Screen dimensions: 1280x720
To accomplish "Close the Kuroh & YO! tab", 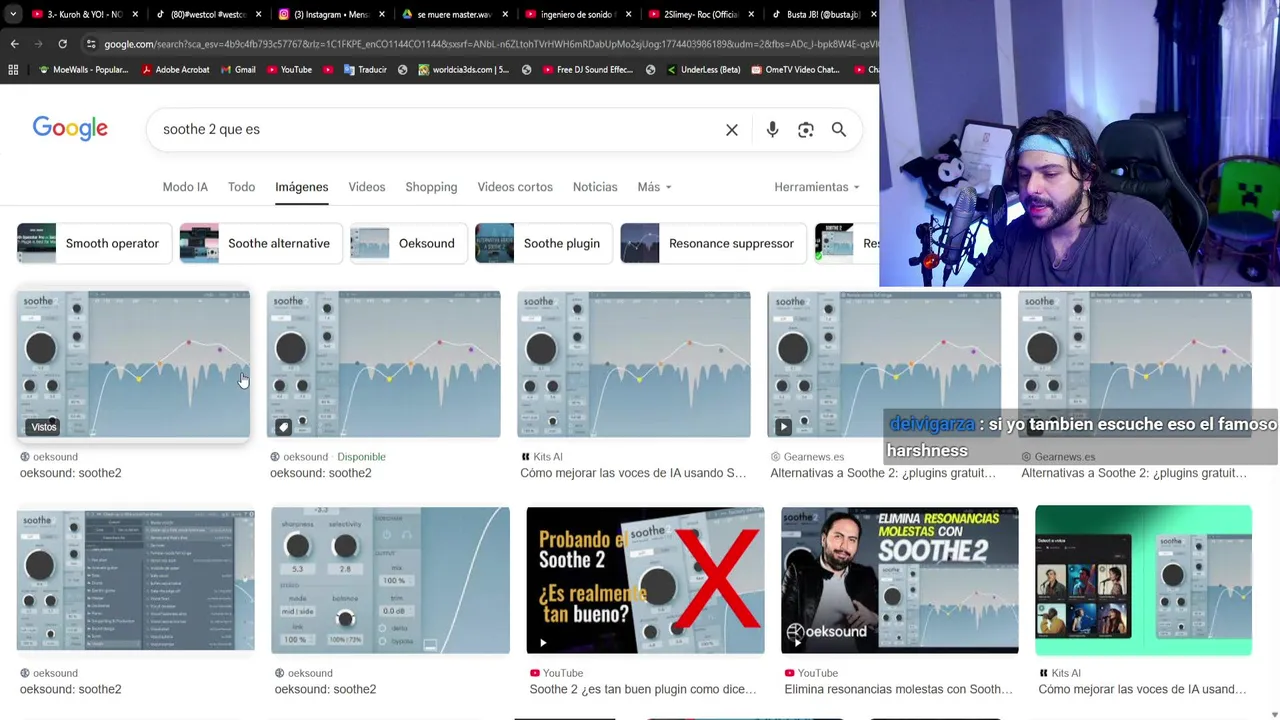I will coord(134,15).
